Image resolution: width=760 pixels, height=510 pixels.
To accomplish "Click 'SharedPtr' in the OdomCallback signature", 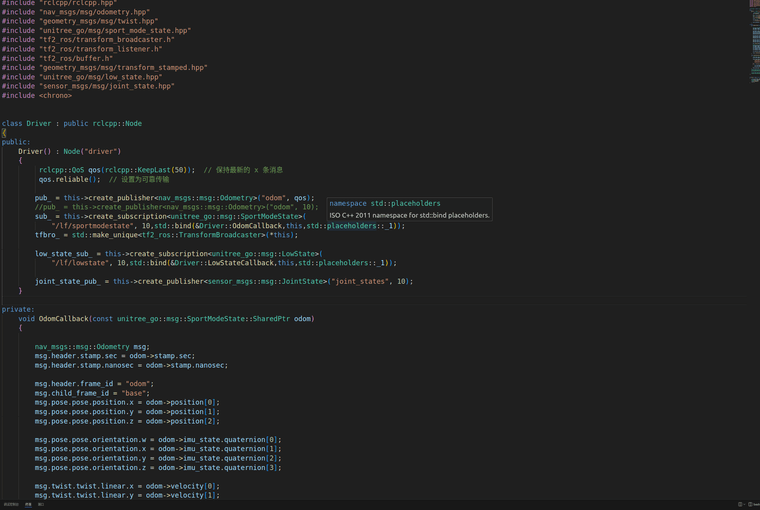I will 271,319.
